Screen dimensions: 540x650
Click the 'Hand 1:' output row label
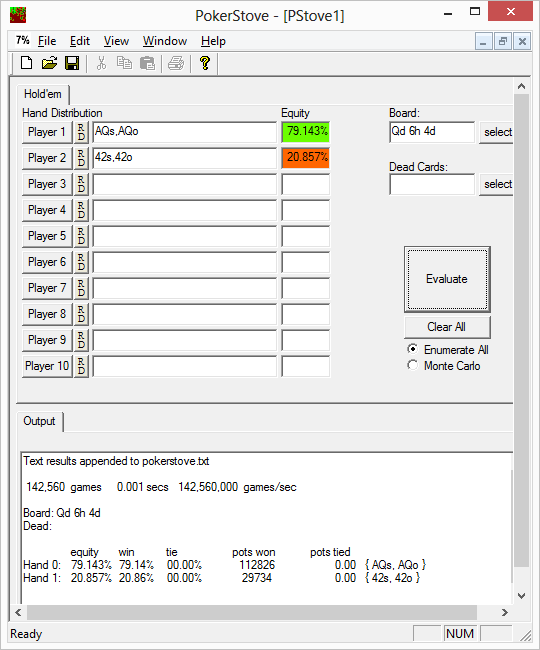tap(42, 578)
